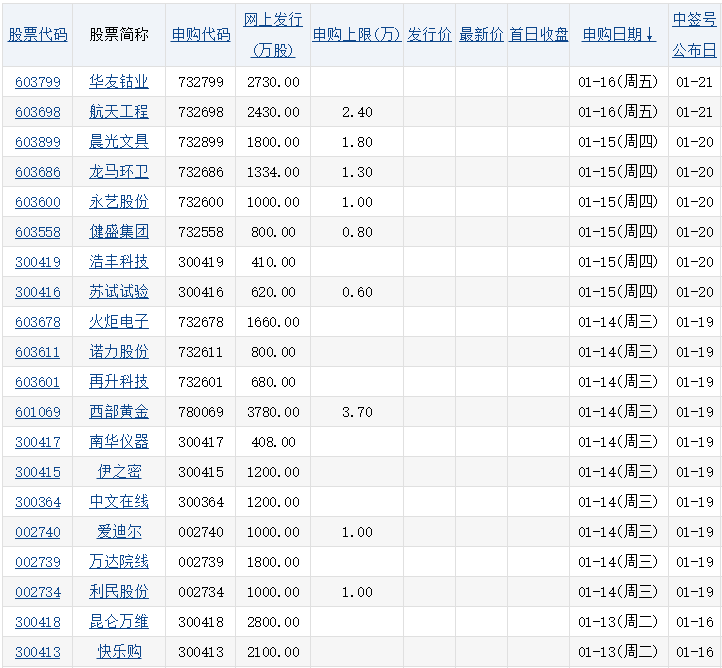Open 南华仪器 stock link

tap(119, 442)
